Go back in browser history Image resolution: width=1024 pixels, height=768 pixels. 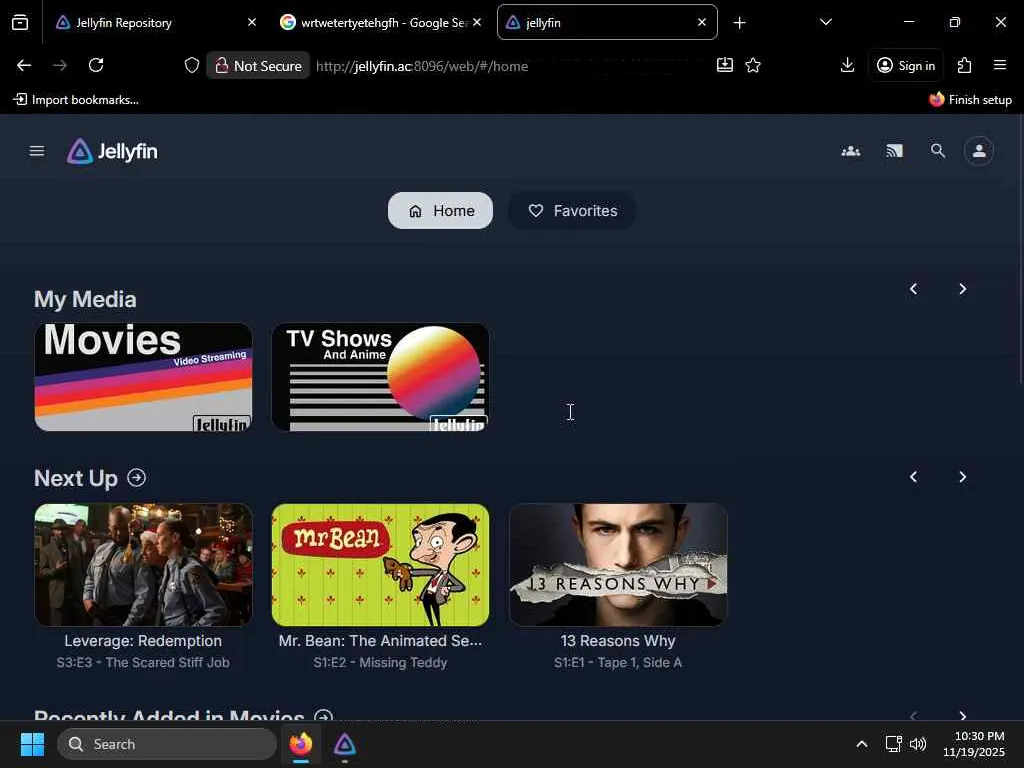24,65
